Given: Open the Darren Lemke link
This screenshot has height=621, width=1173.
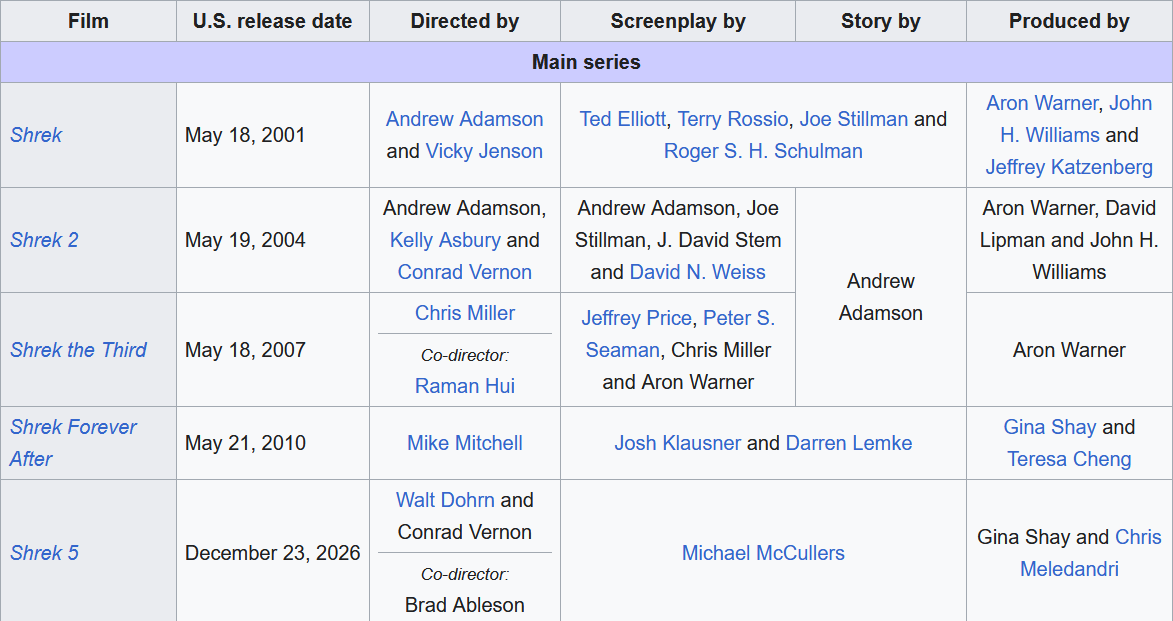Looking at the screenshot, I should 849,443.
